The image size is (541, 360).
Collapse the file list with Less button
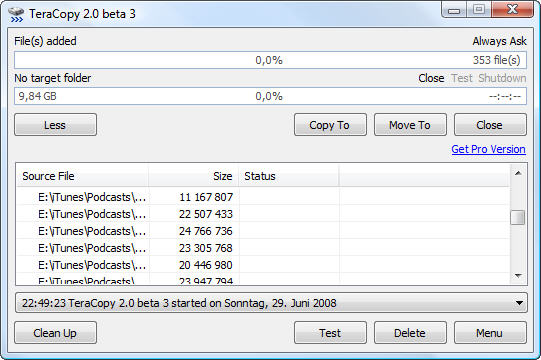click(x=55, y=125)
